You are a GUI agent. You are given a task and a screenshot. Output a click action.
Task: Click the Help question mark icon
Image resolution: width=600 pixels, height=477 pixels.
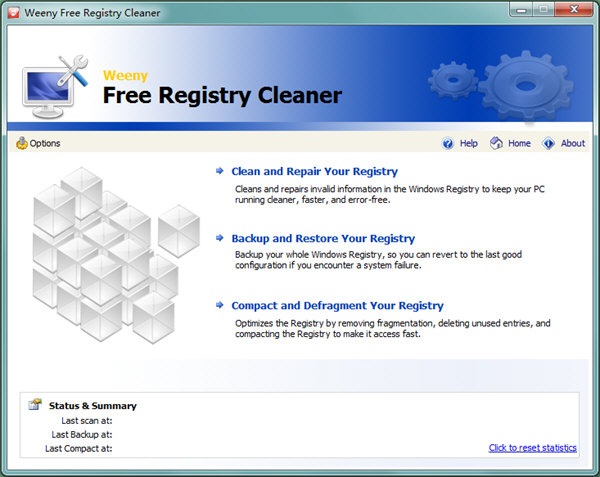coord(448,143)
